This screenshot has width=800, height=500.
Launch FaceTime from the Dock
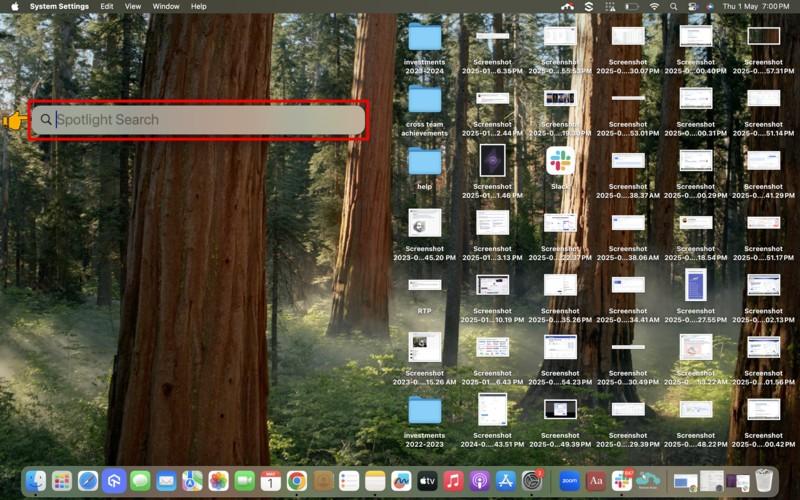coord(244,481)
